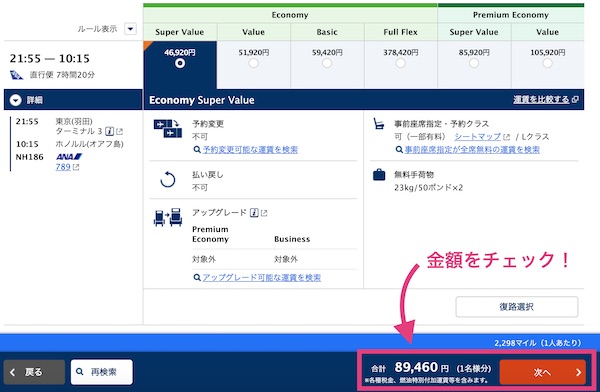Click external icon next to 789

[76, 167]
